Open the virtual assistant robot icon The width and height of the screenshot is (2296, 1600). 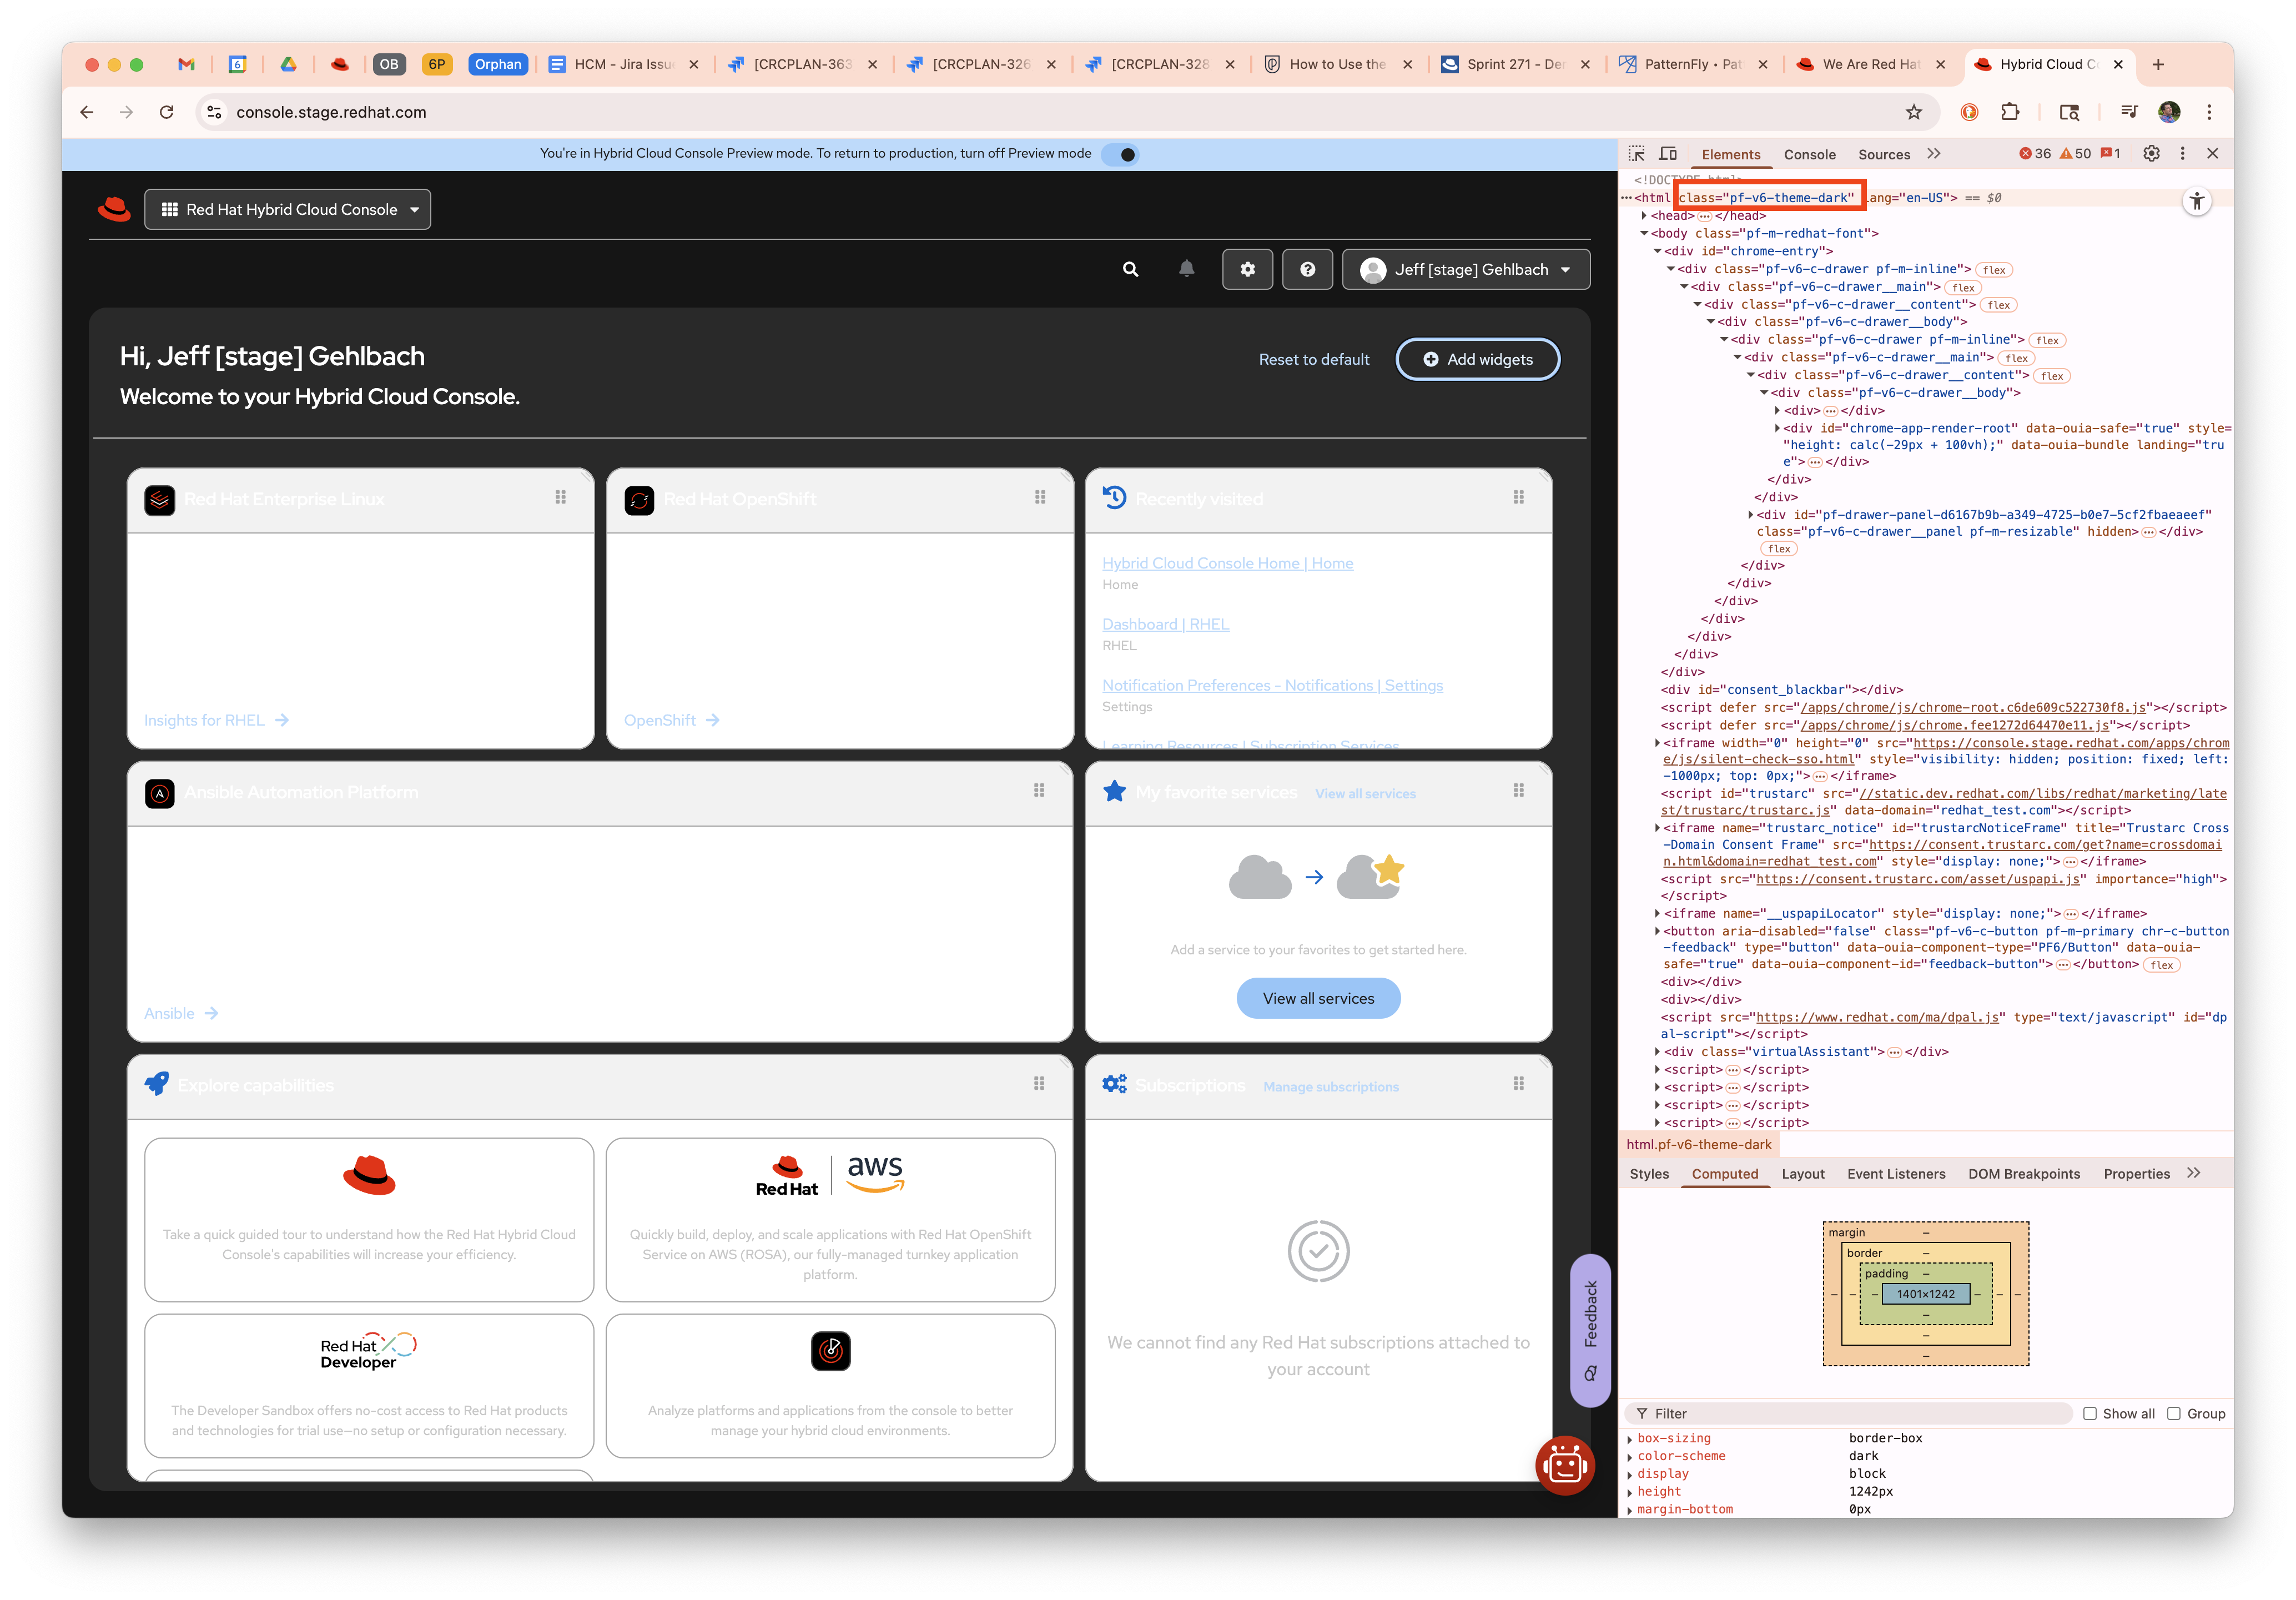(1564, 1466)
